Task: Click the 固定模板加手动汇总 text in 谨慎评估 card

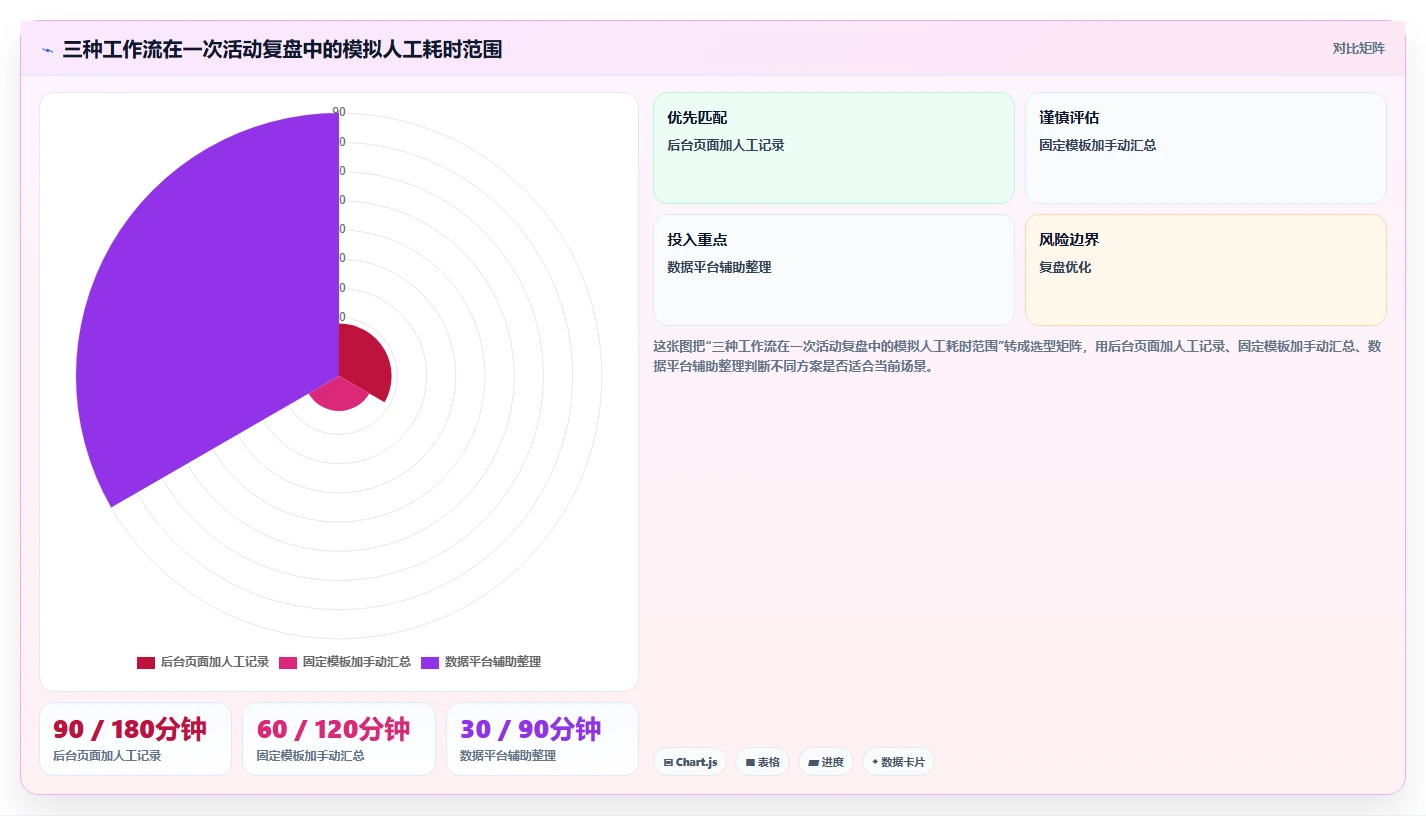Action: 1098,145
